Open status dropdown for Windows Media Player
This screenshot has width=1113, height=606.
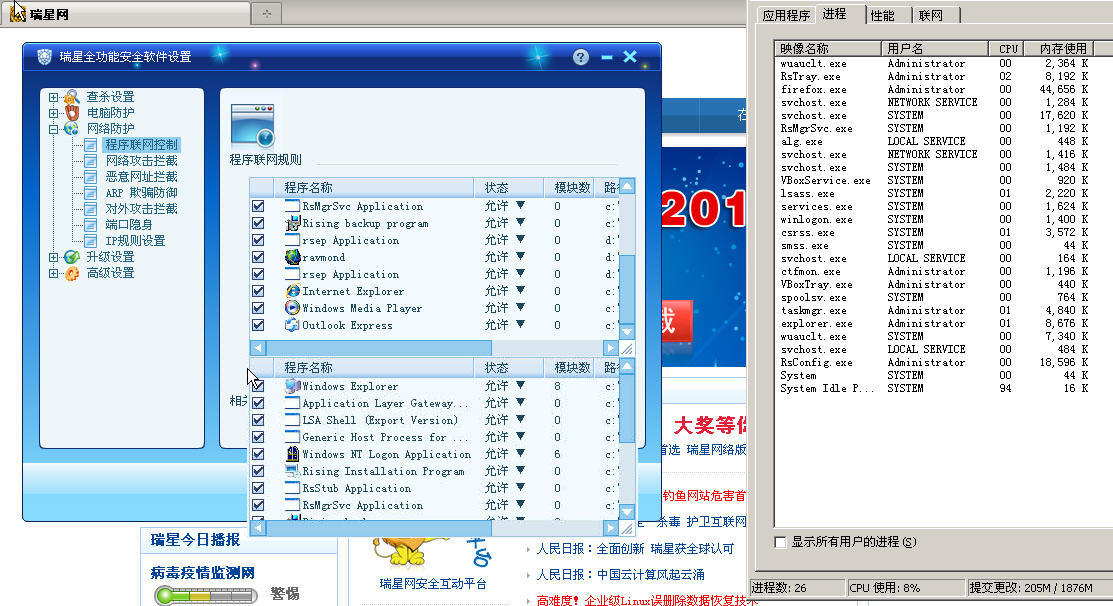coord(520,307)
